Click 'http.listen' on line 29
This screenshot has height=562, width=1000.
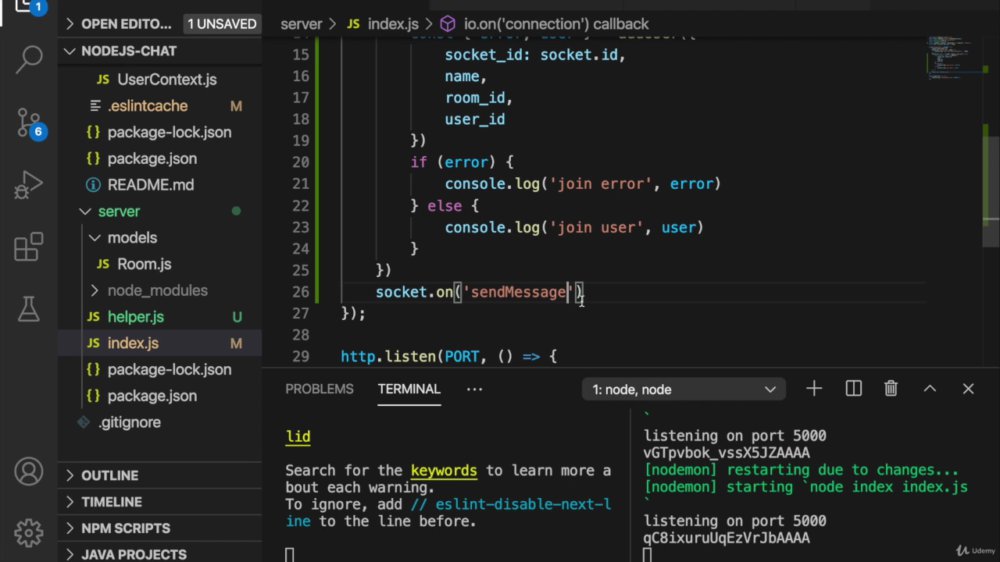tap(388, 357)
